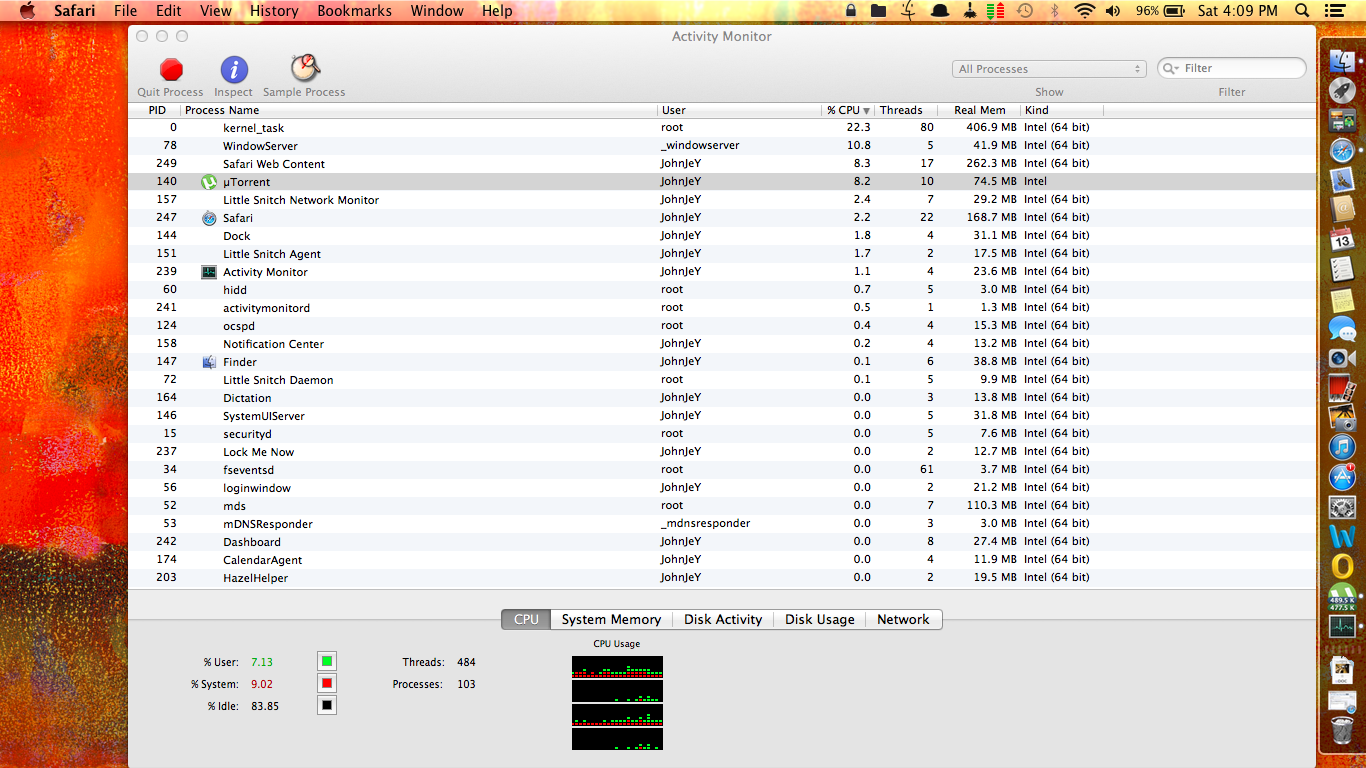Screen dimensions: 1366x768
Task: Open Spotlight magnifying glass in the menu bar
Action: (1302, 11)
